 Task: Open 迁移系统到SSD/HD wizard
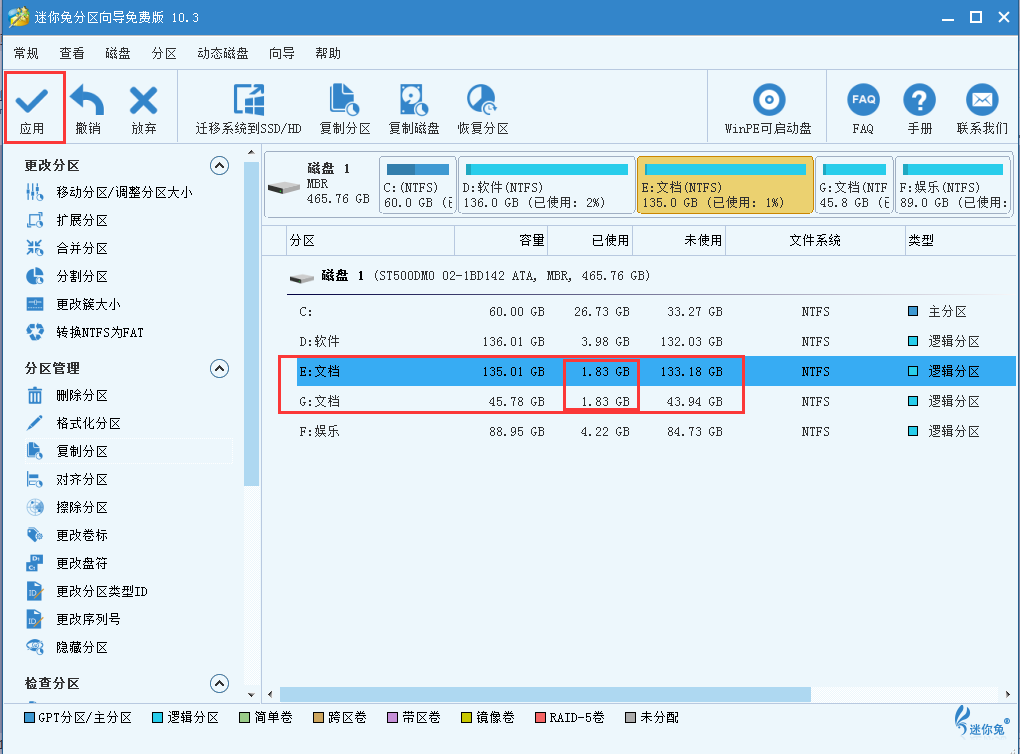[248, 109]
